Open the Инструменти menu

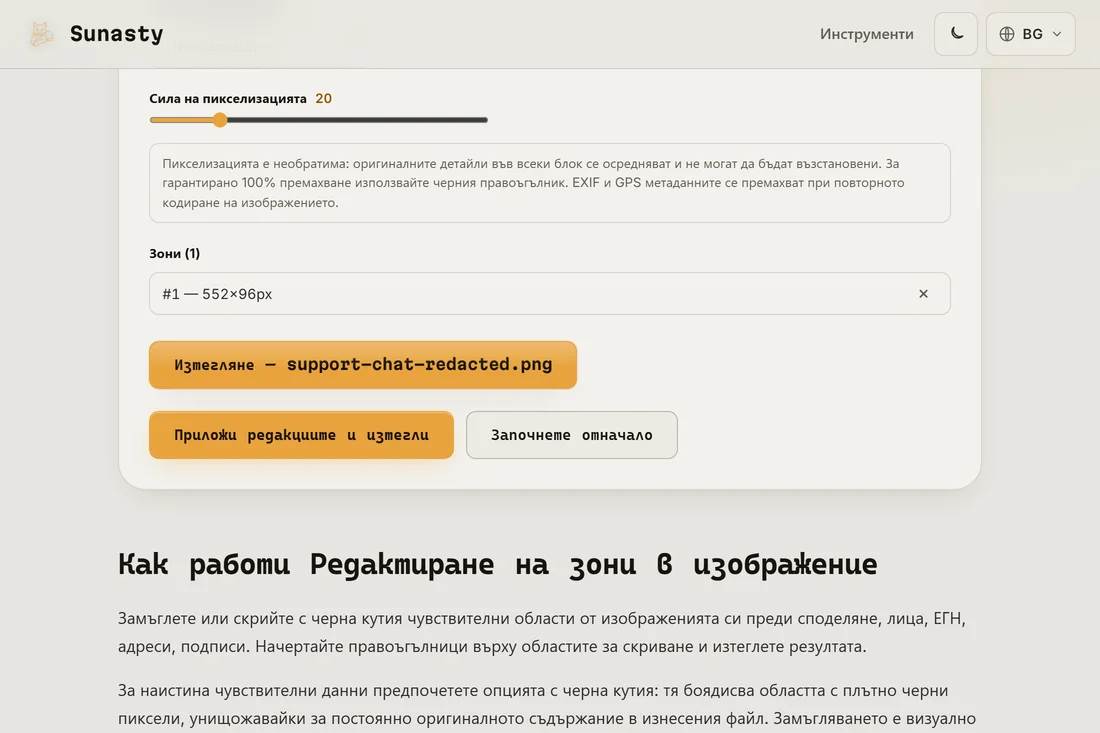pos(866,34)
